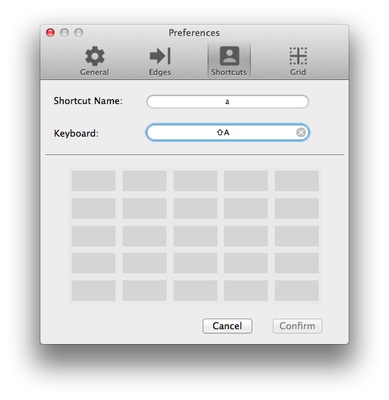Screen dimensions: 389x400
Task: Select the top-left grid cell
Action: pos(94,181)
